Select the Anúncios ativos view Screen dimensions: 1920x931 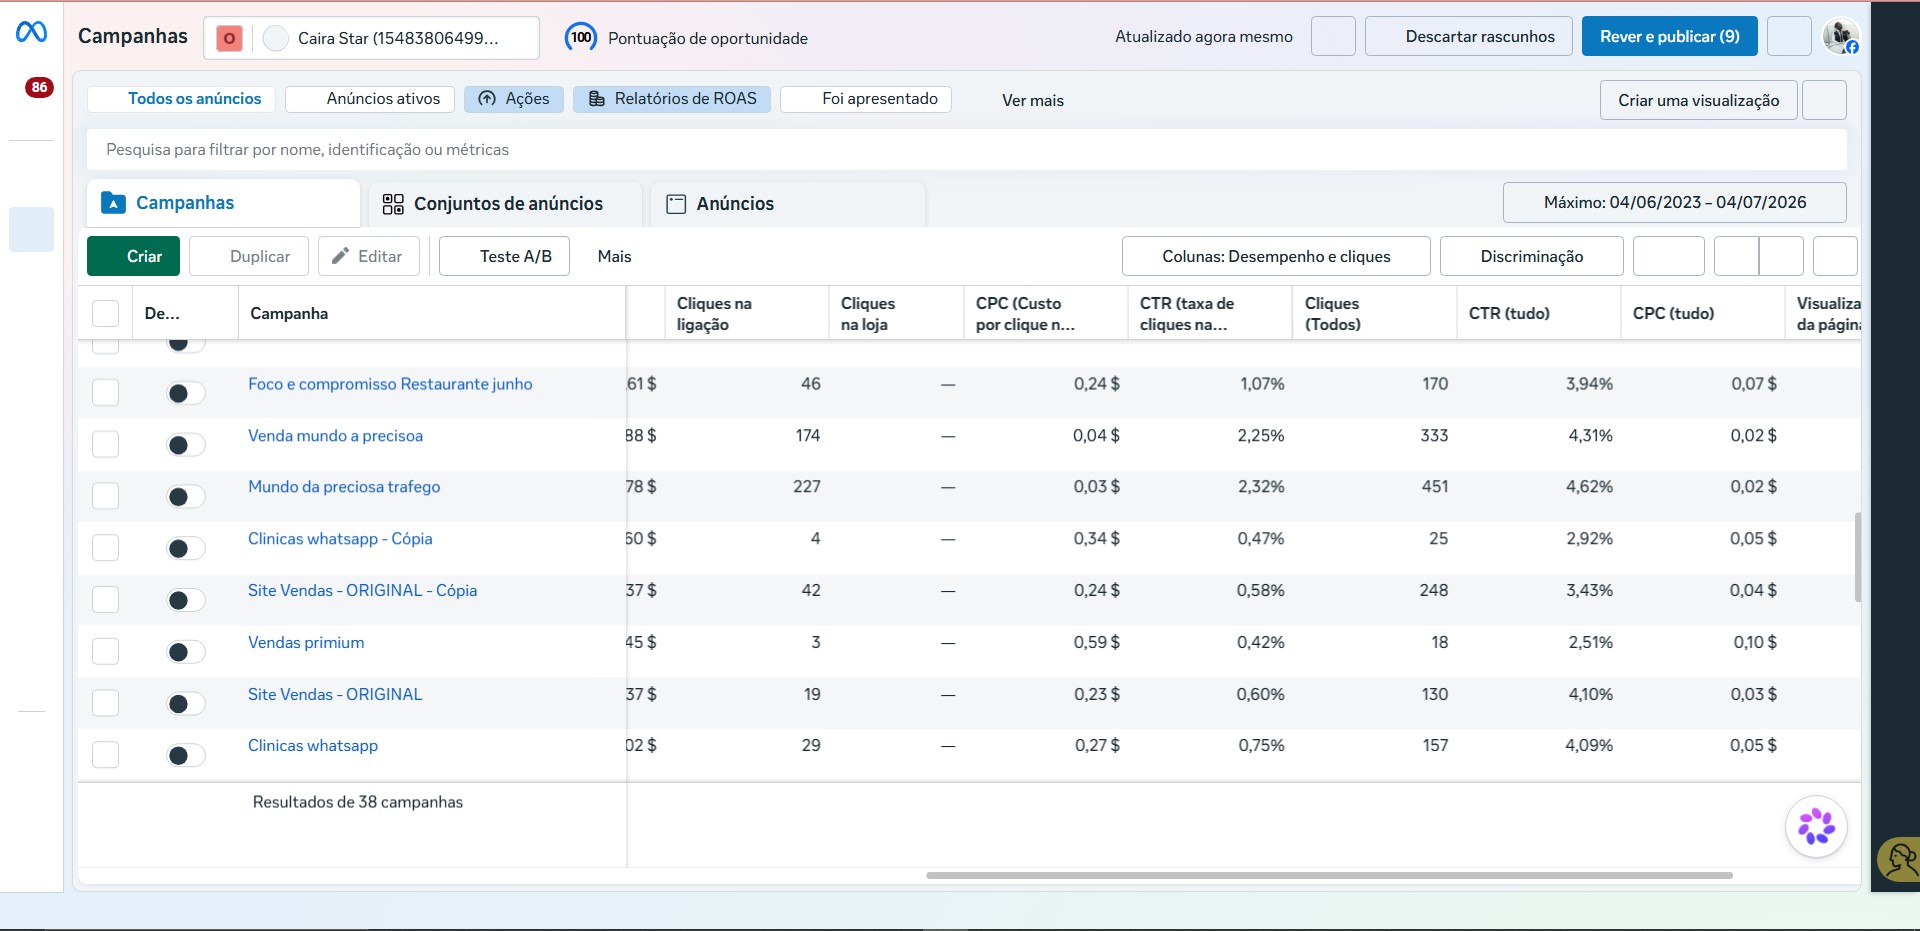tap(370, 99)
